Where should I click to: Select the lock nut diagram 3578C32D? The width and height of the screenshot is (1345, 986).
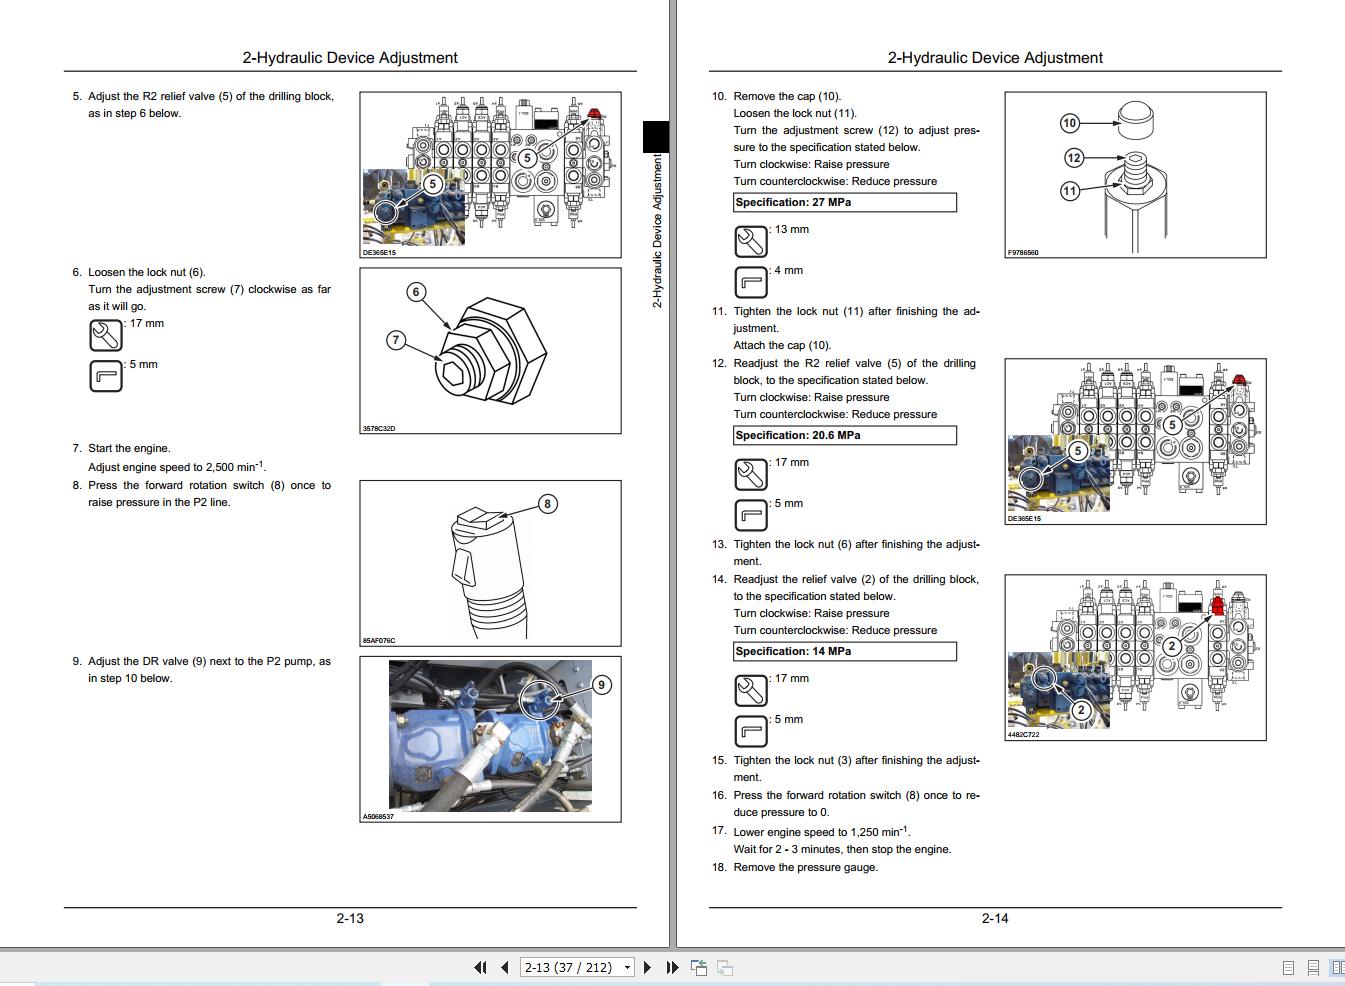(x=490, y=350)
